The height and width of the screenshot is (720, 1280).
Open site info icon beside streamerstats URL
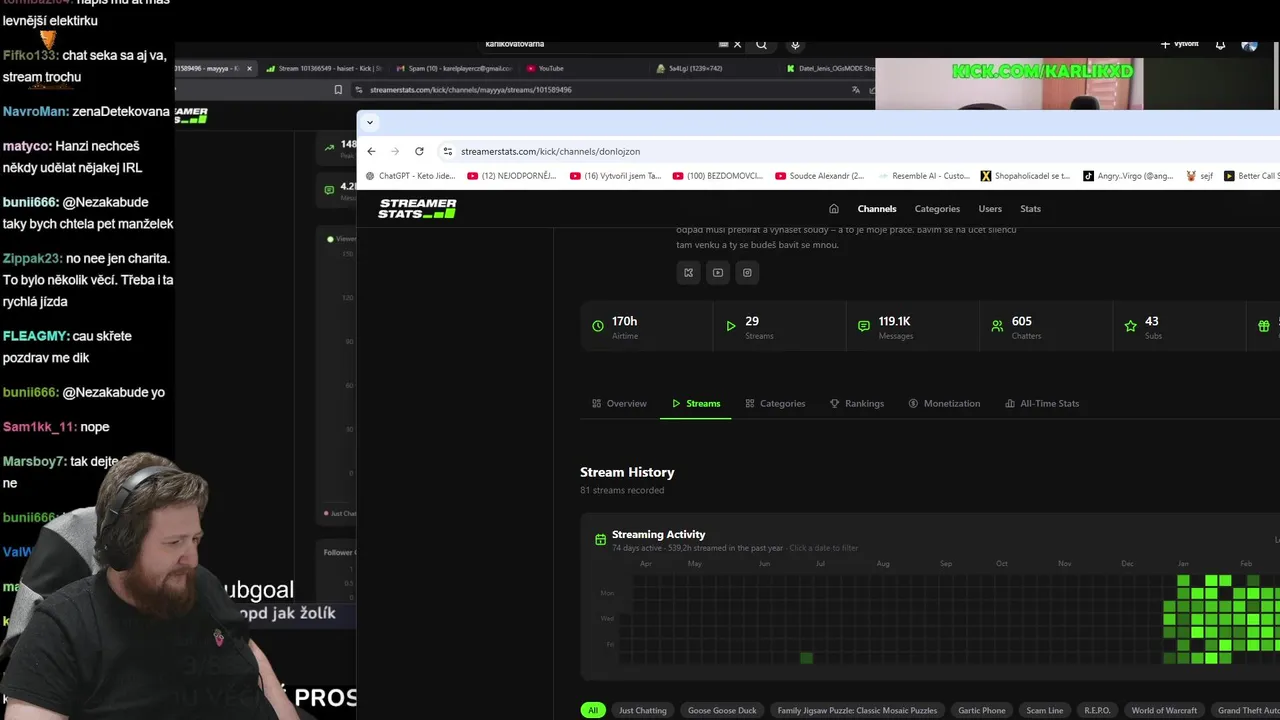[448, 151]
